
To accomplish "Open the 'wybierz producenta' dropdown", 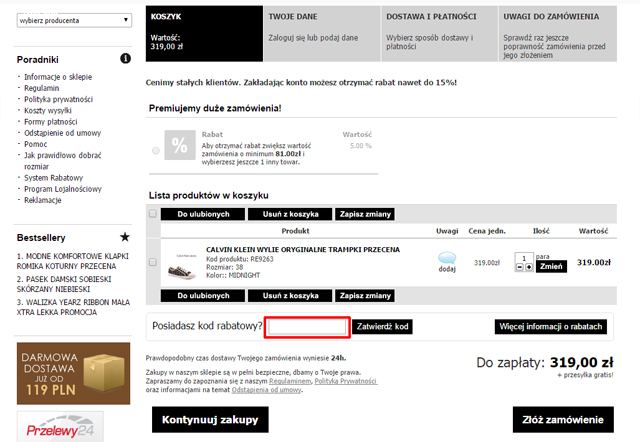I will pos(73,19).
